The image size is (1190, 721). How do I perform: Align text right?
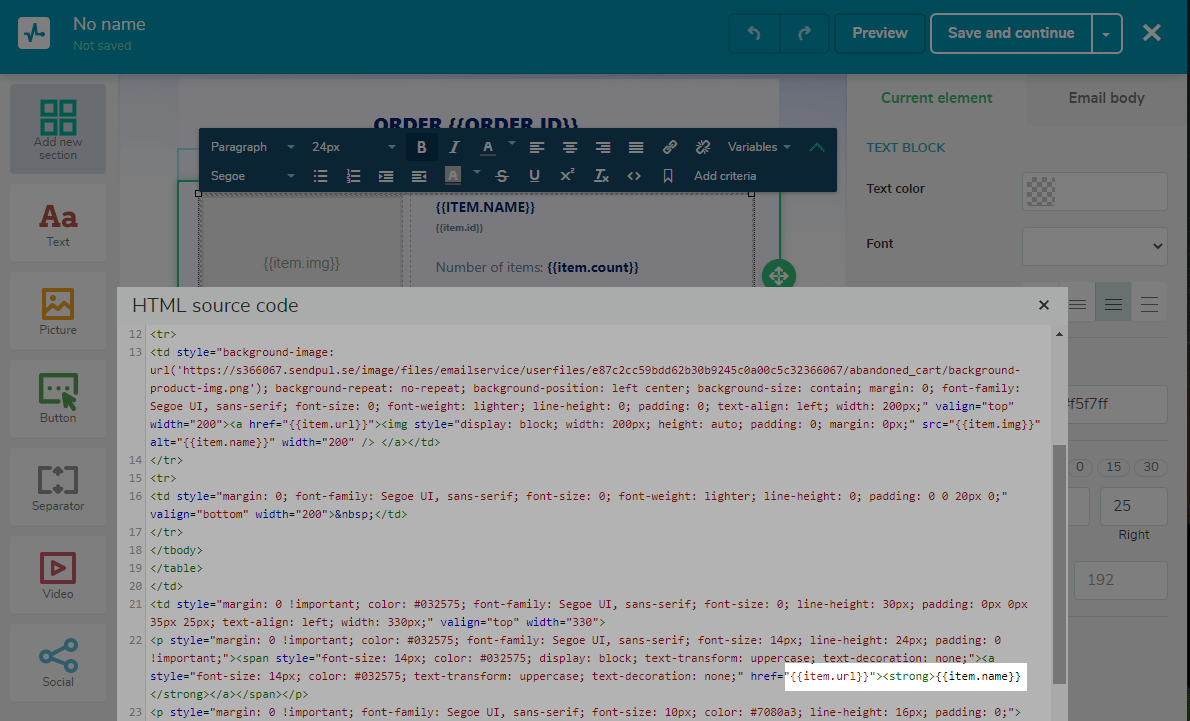603,147
